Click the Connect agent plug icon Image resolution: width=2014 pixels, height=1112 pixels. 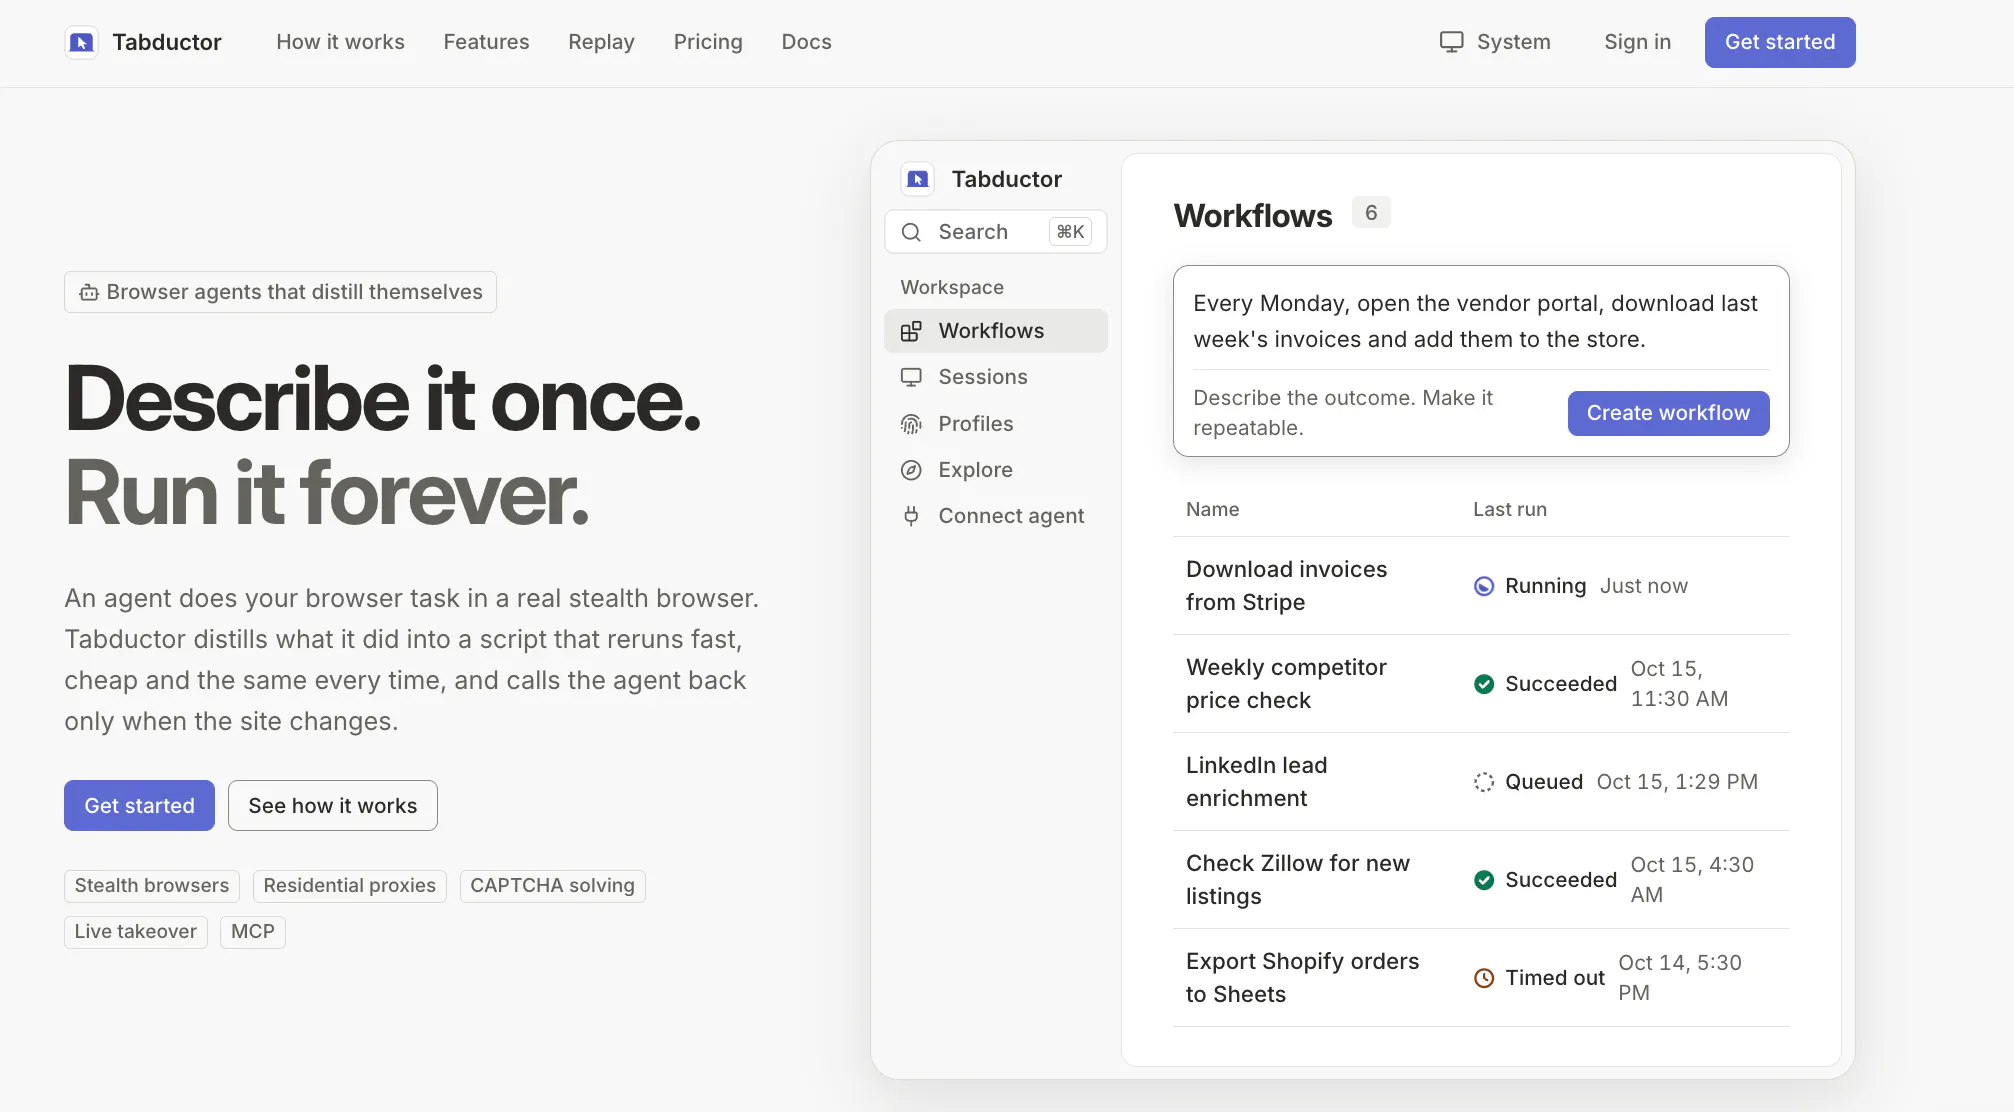911,516
